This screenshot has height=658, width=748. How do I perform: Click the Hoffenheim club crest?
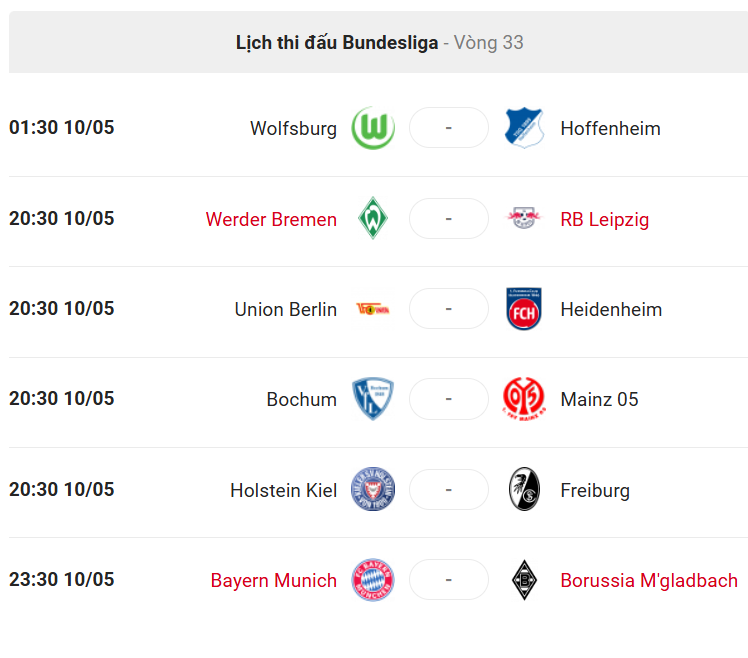524,128
